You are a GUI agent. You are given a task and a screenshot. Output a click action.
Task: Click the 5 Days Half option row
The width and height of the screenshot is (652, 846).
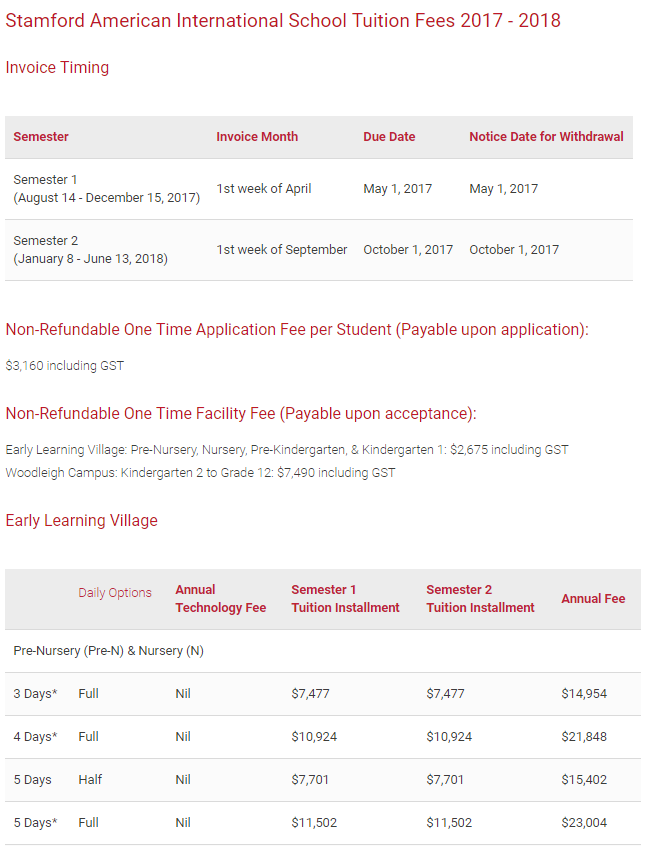click(x=323, y=780)
